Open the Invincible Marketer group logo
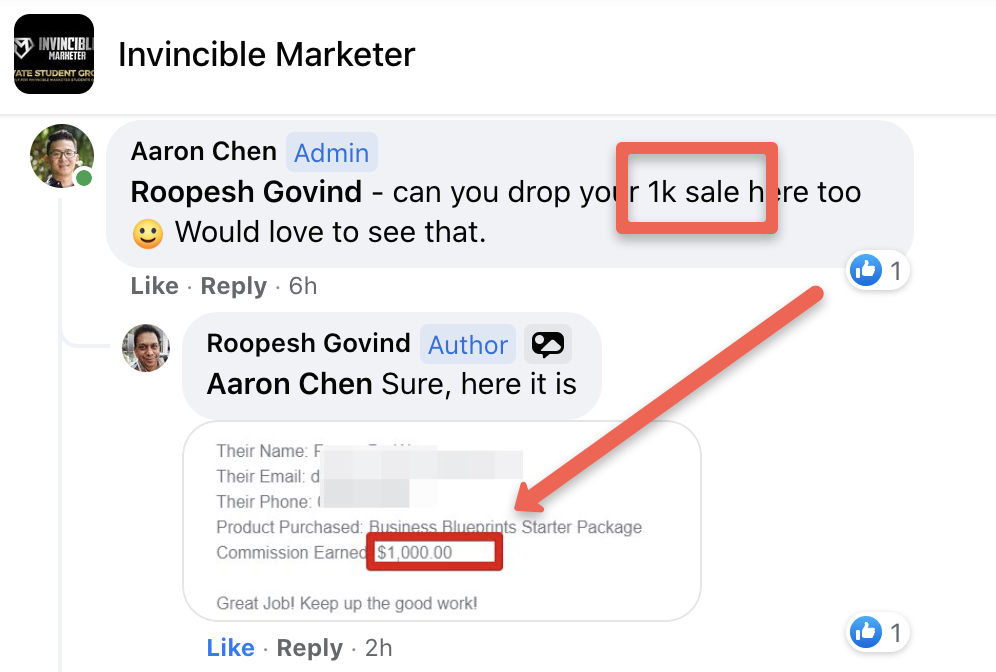The width and height of the screenshot is (996, 672). point(54,54)
